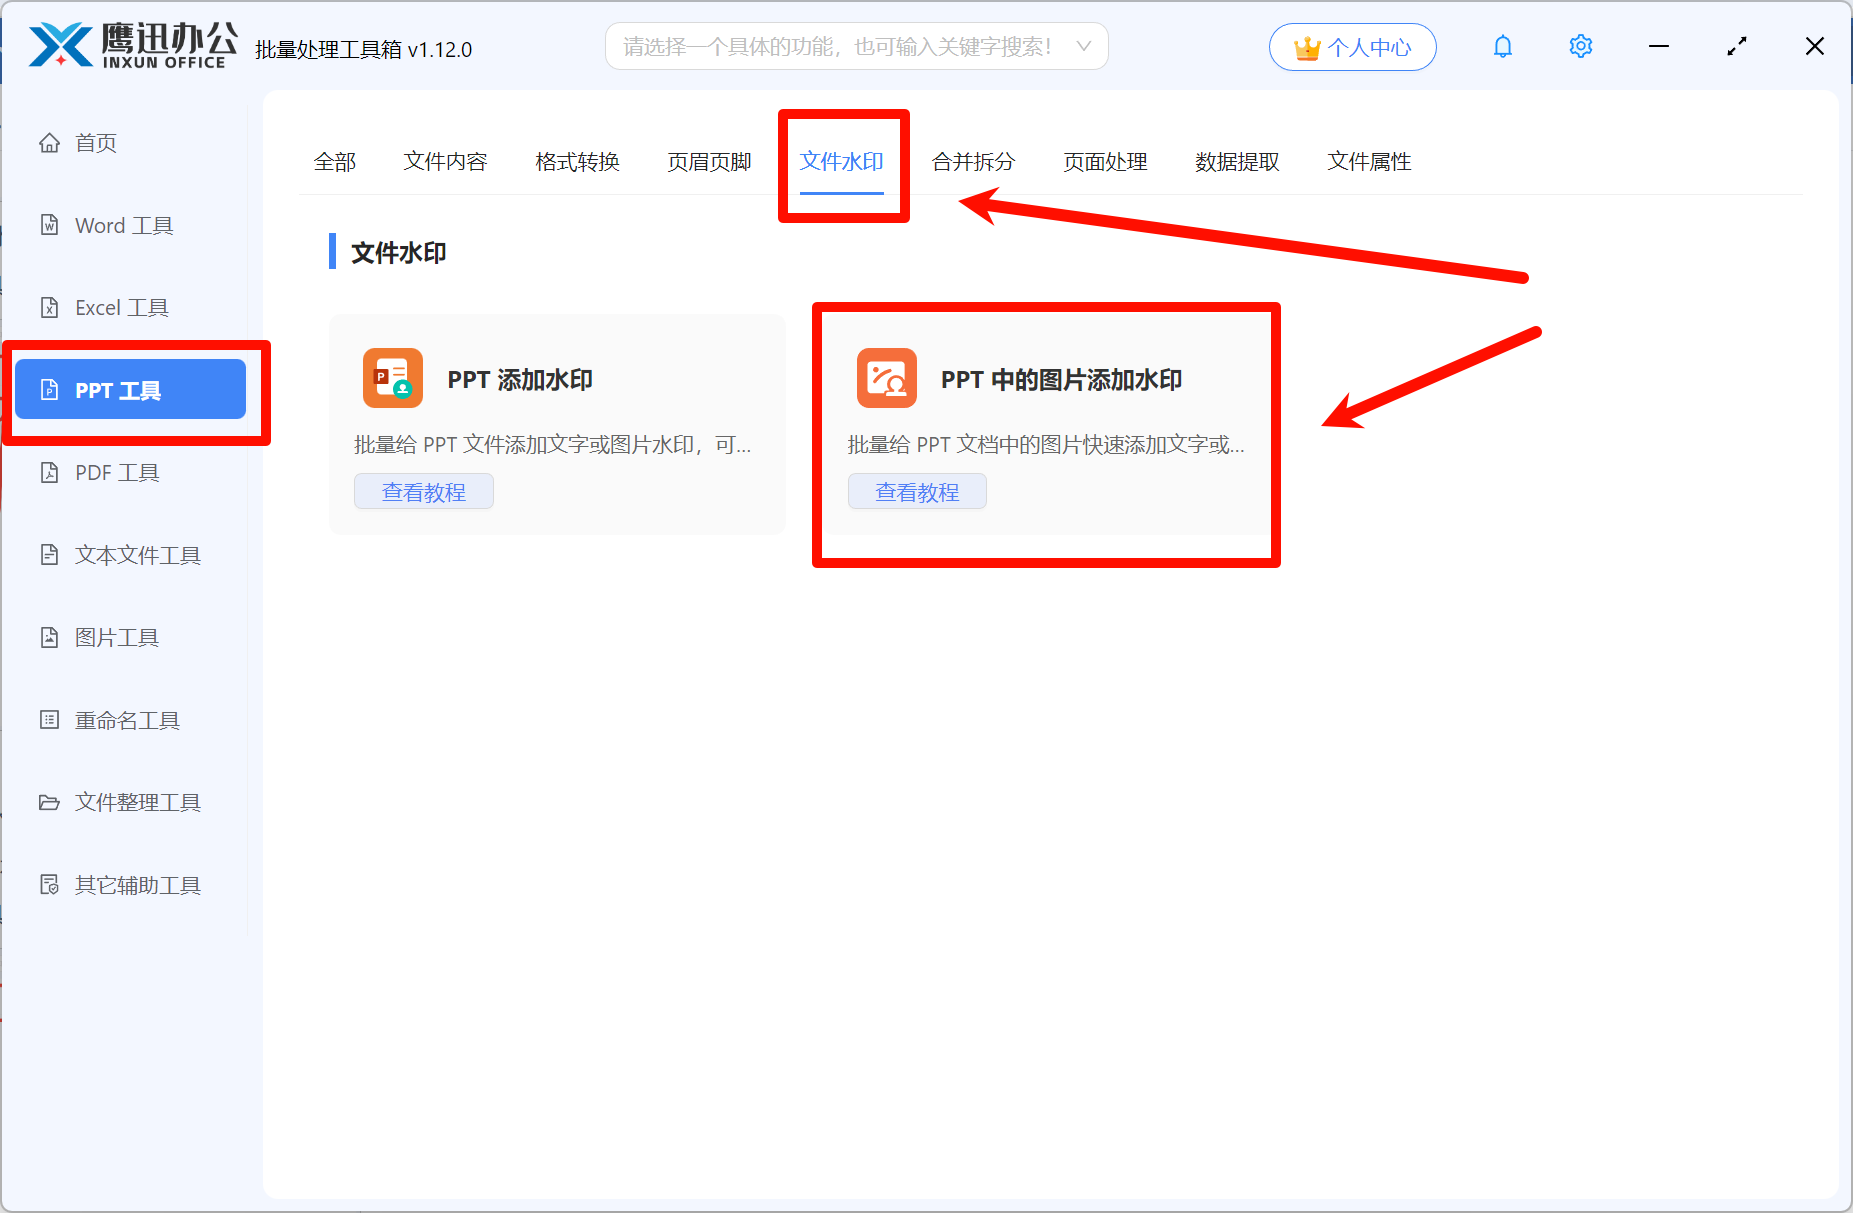Switch to the 合并拆分 tab
Viewport: 1853px width, 1213px height.
point(973,162)
